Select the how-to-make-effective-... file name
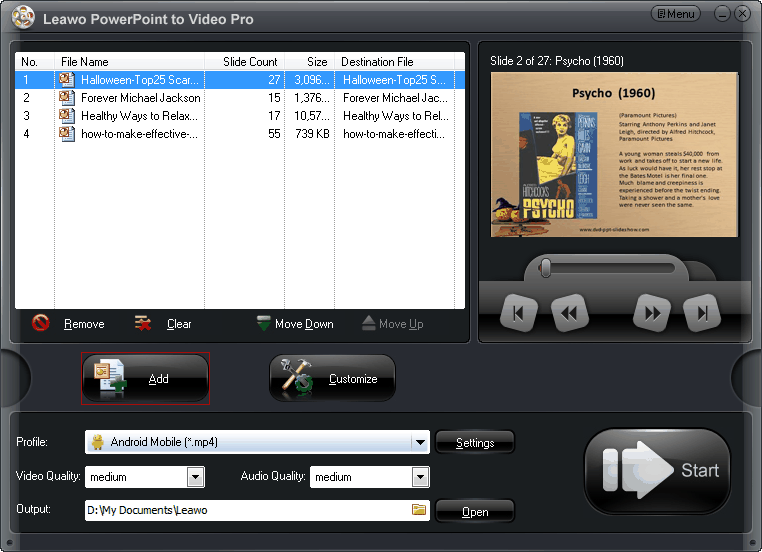 coord(139,134)
